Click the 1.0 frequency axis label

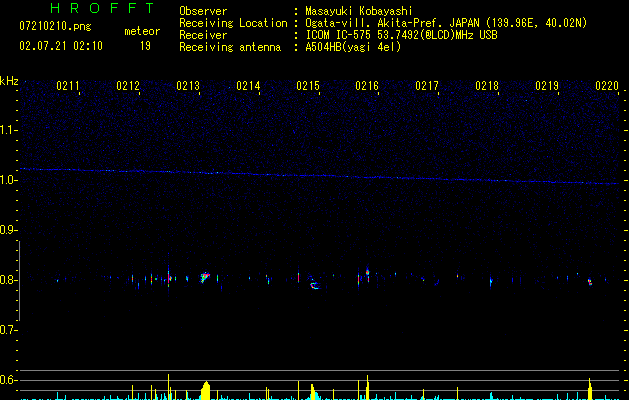[x=8, y=180]
